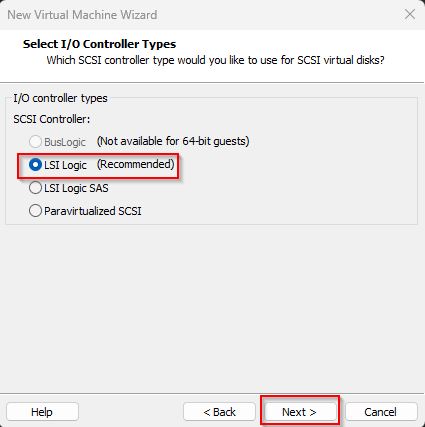
Task: Click the "Paravirtualized SCSI" label text
Action: pyautogui.click(x=93, y=211)
